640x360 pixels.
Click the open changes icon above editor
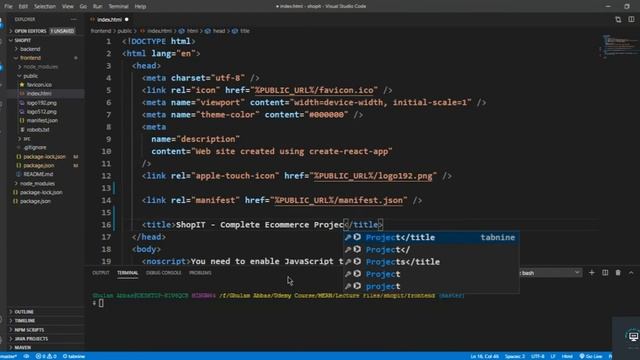[x=618, y=20]
